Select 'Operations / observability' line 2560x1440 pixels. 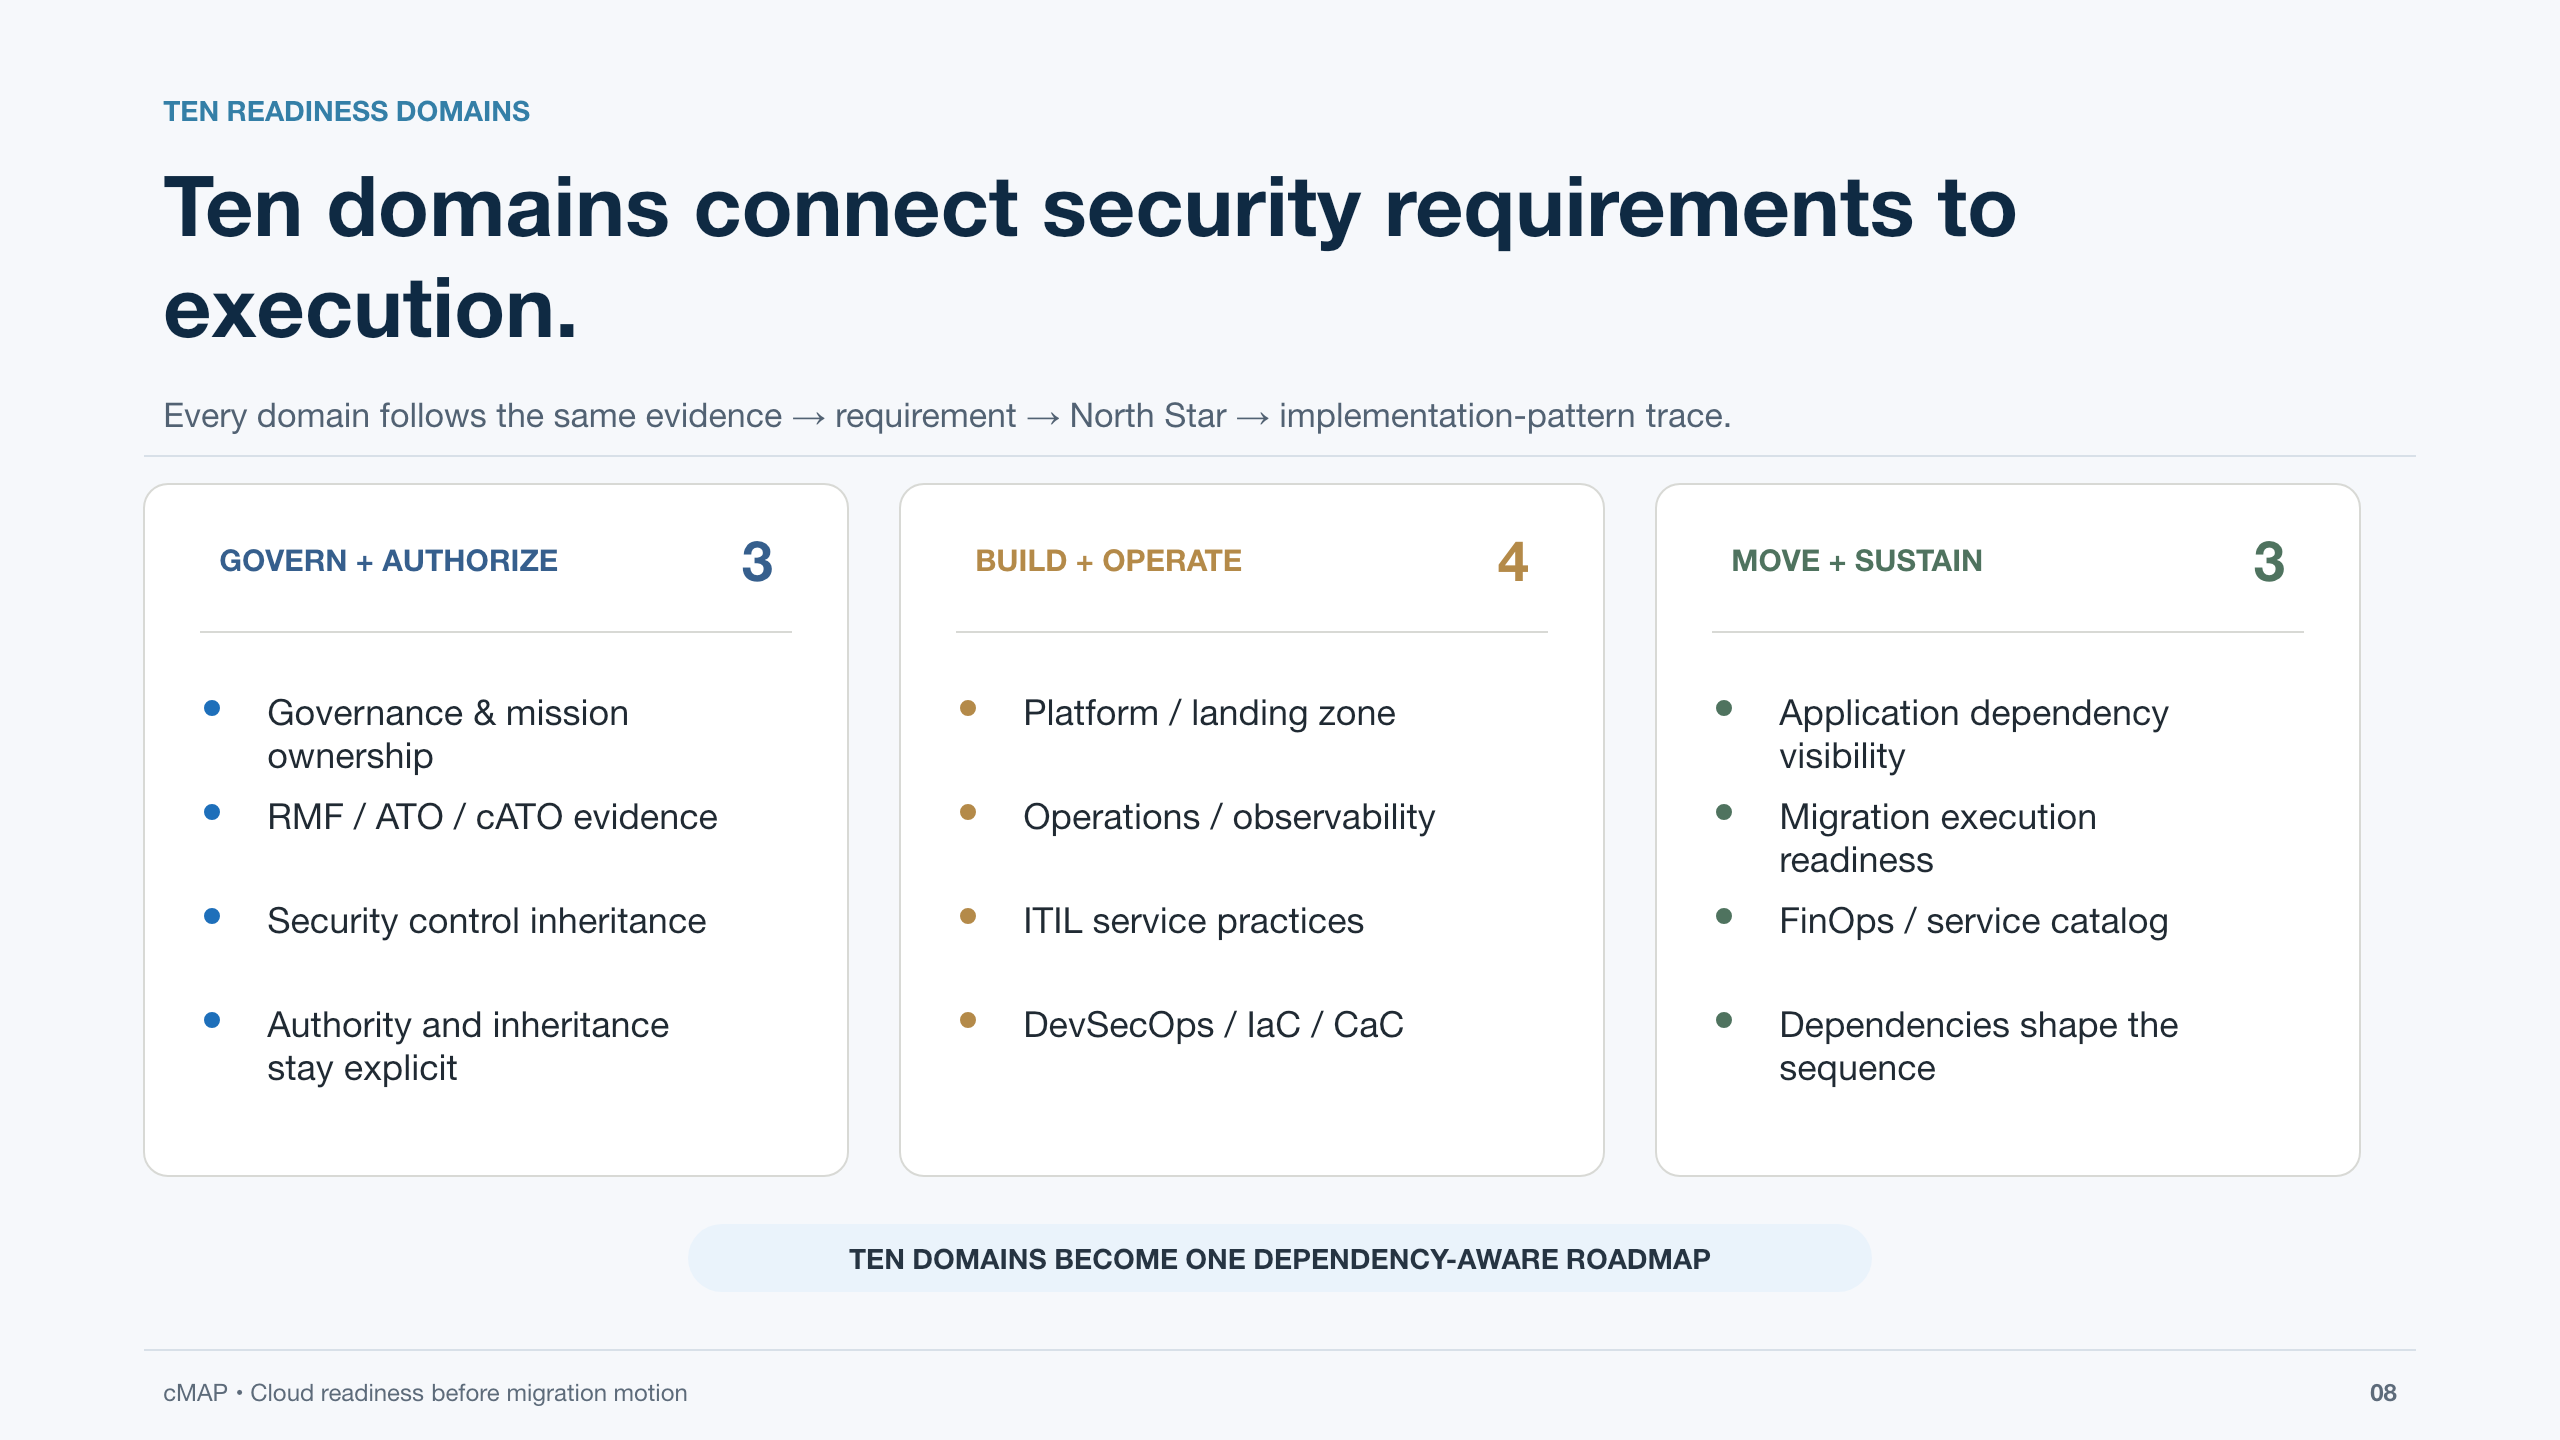tap(1229, 817)
